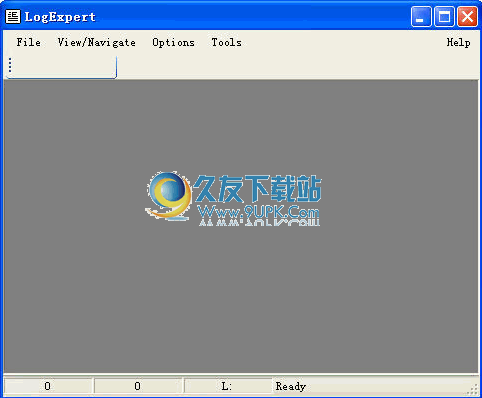Screen dimensions: 482x398
Task: Click the second "0" status bar cell
Action: (x=138, y=386)
